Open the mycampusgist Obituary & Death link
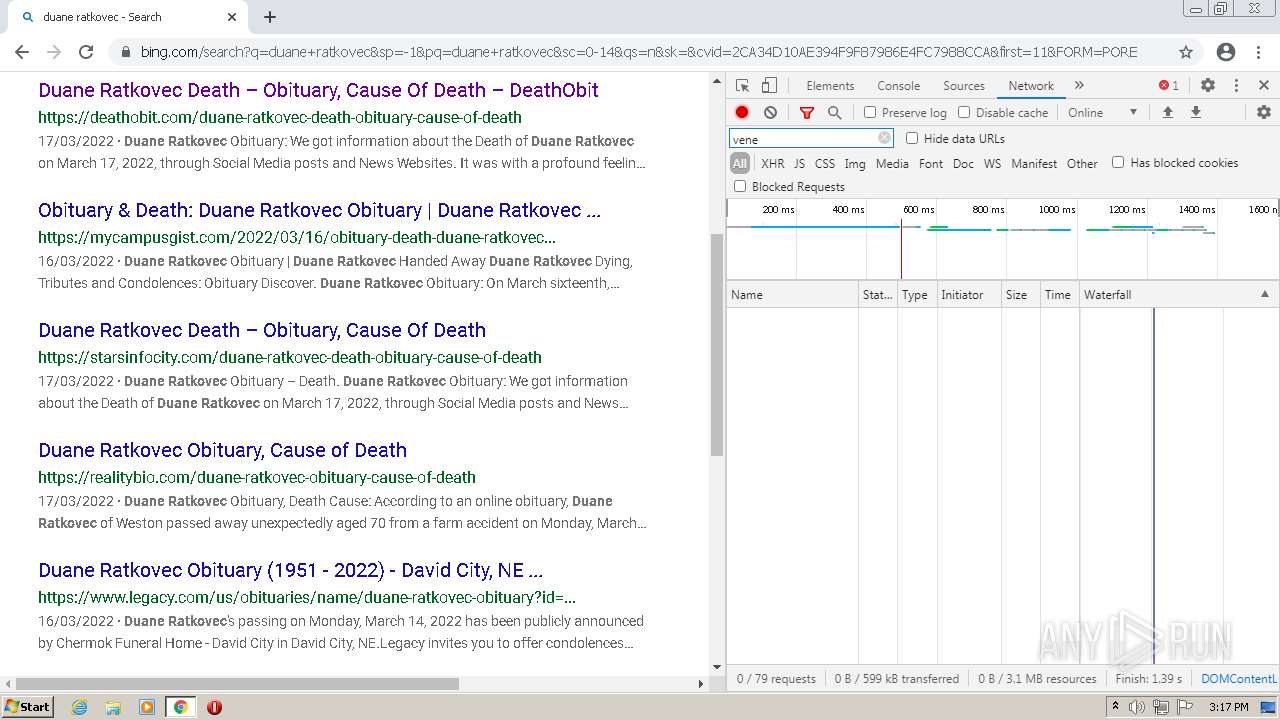The width and height of the screenshot is (1280, 720). coord(319,210)
